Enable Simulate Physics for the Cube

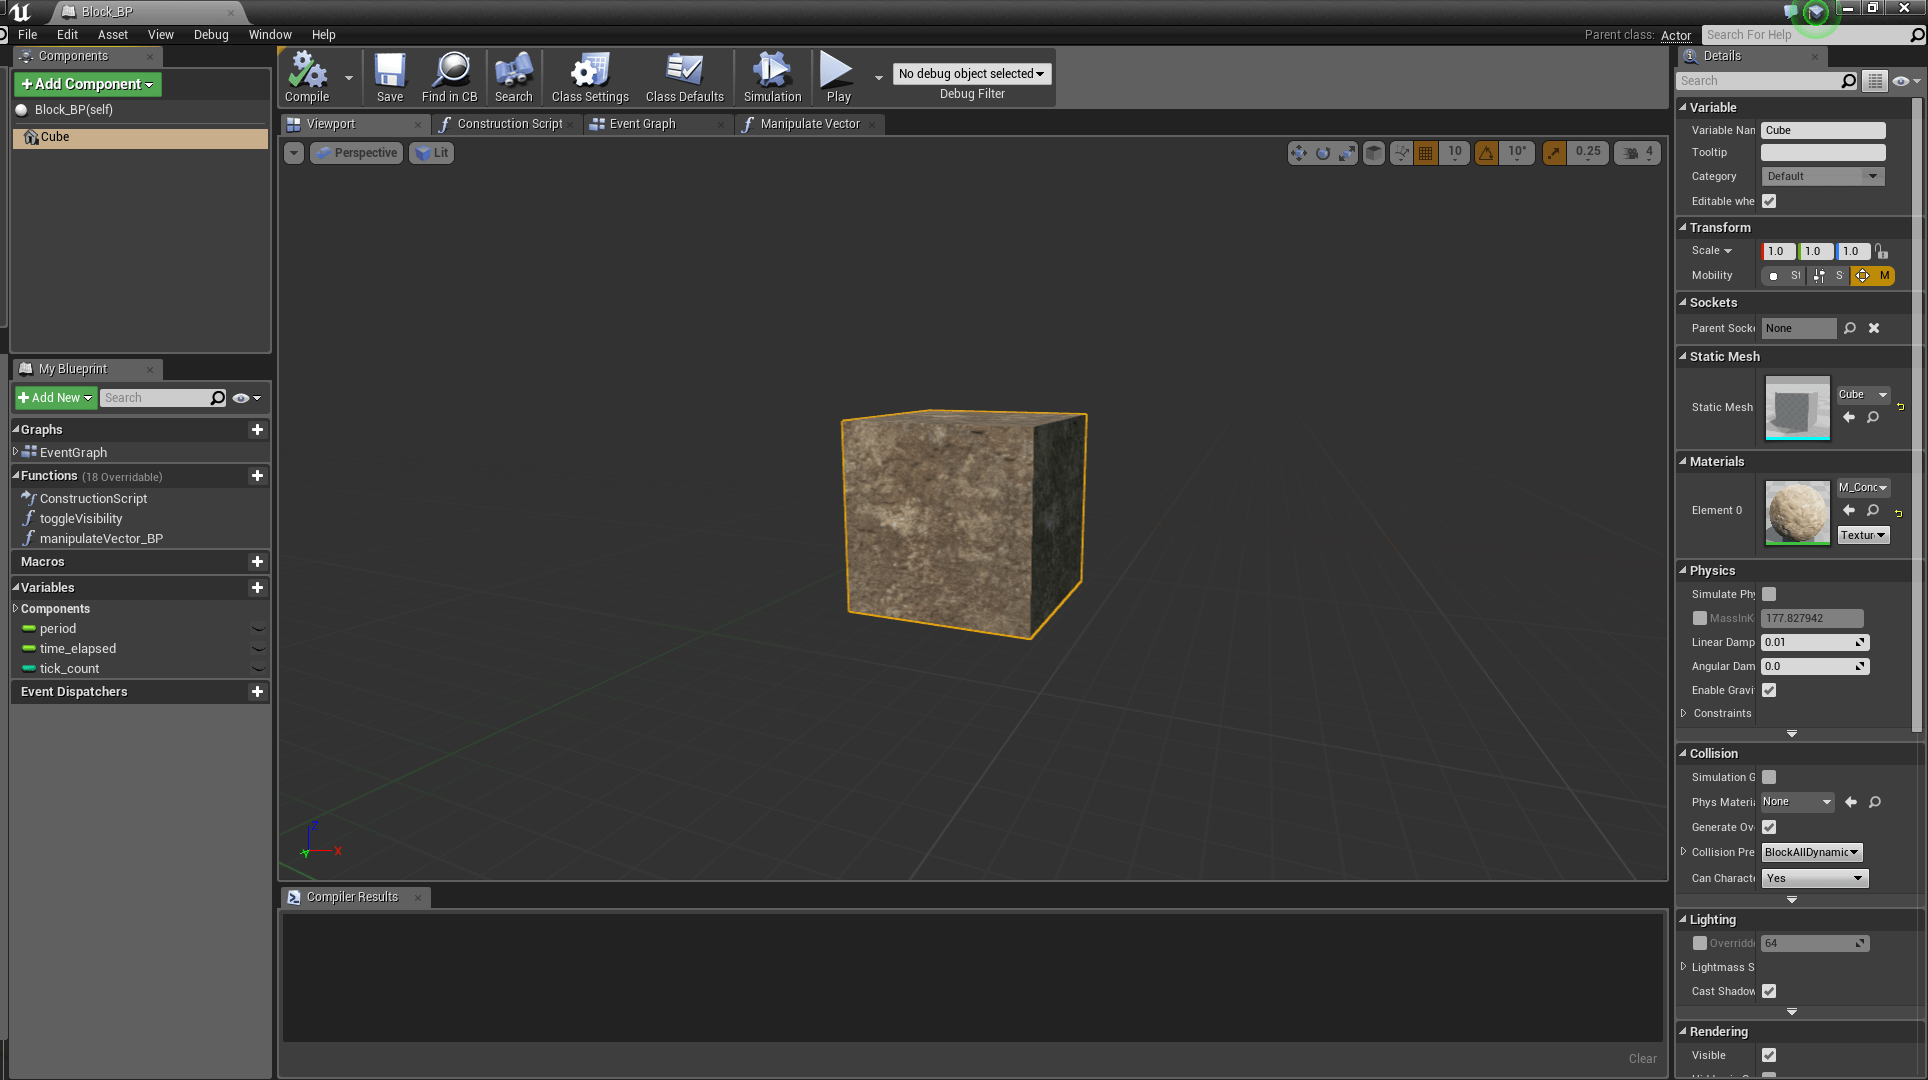(x=1769, y=594)
